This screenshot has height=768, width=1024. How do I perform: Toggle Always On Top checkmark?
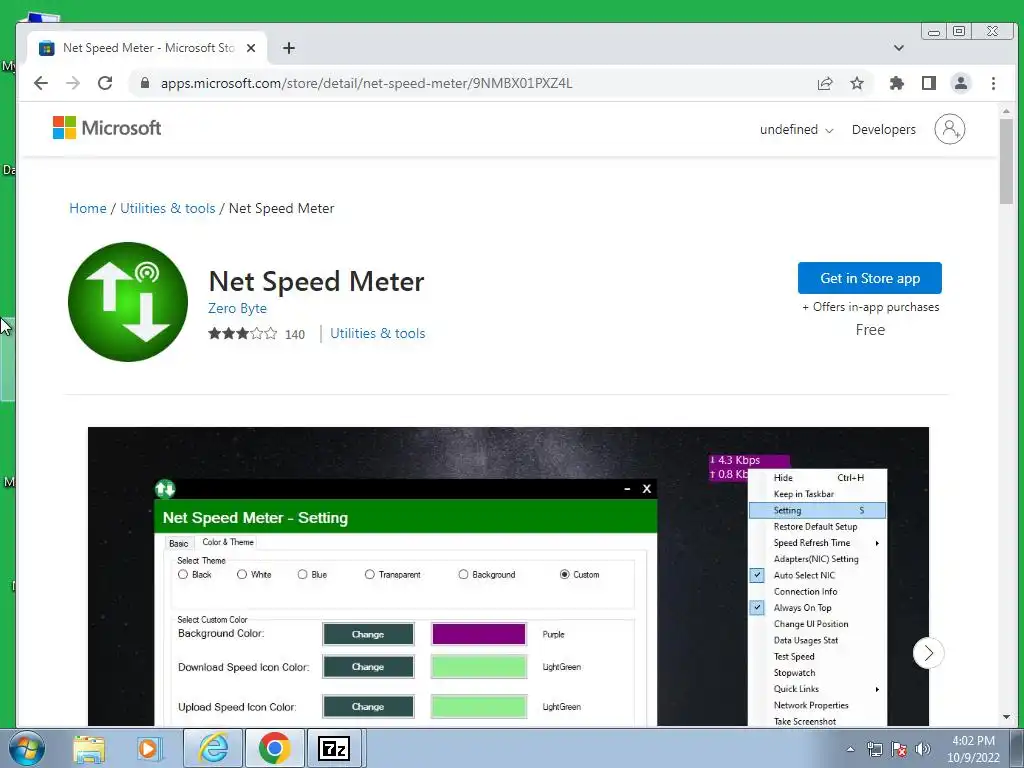757,607
